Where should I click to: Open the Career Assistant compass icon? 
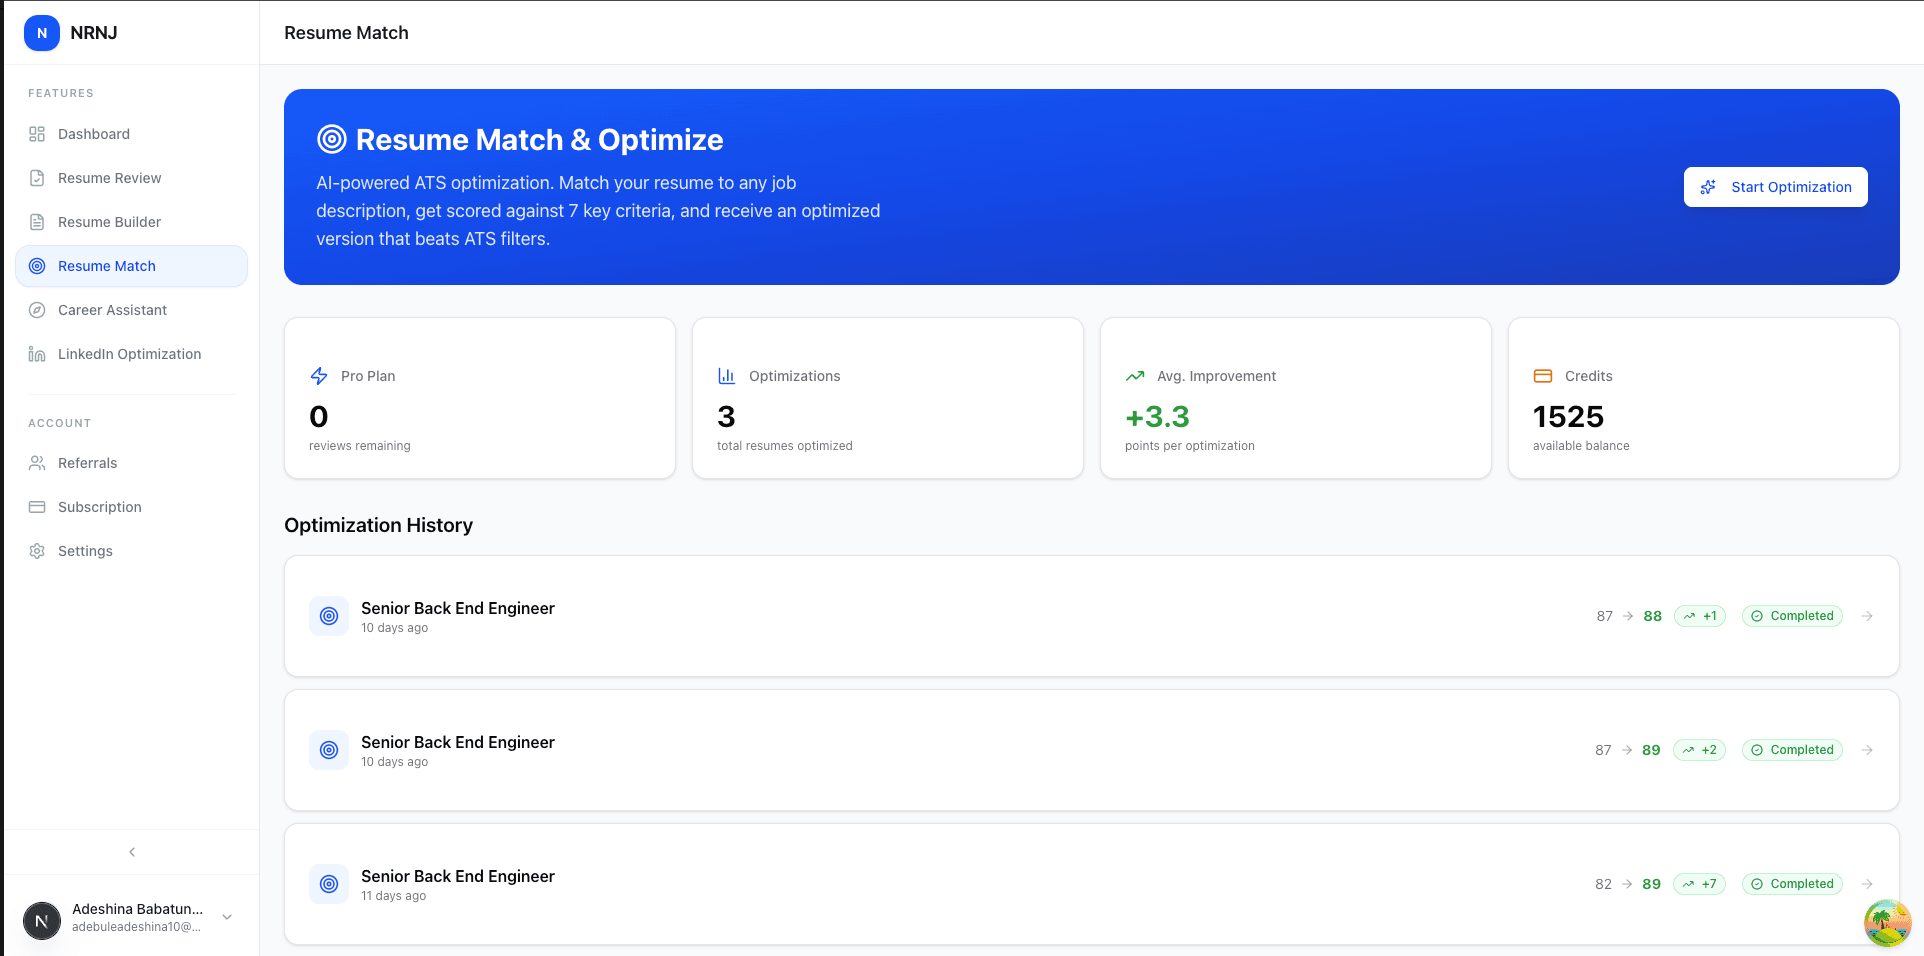(x=37, y=310)
